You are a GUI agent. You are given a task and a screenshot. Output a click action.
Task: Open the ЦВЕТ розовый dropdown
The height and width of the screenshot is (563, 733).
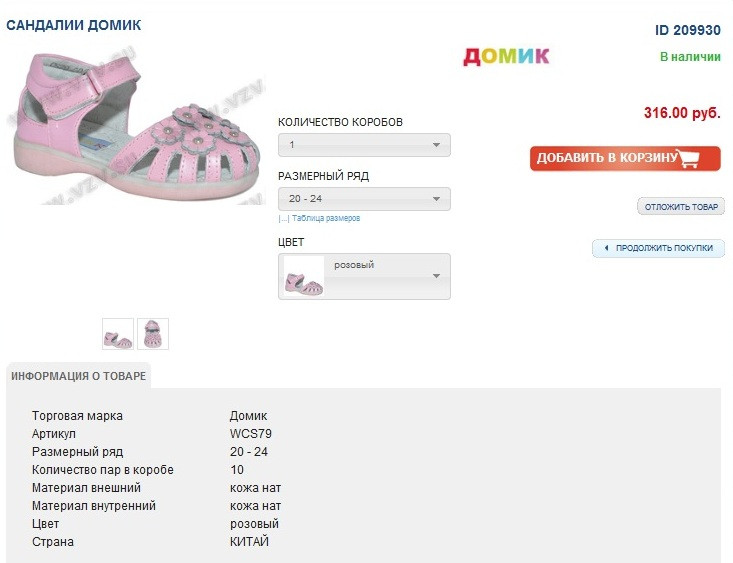[364, 276]
